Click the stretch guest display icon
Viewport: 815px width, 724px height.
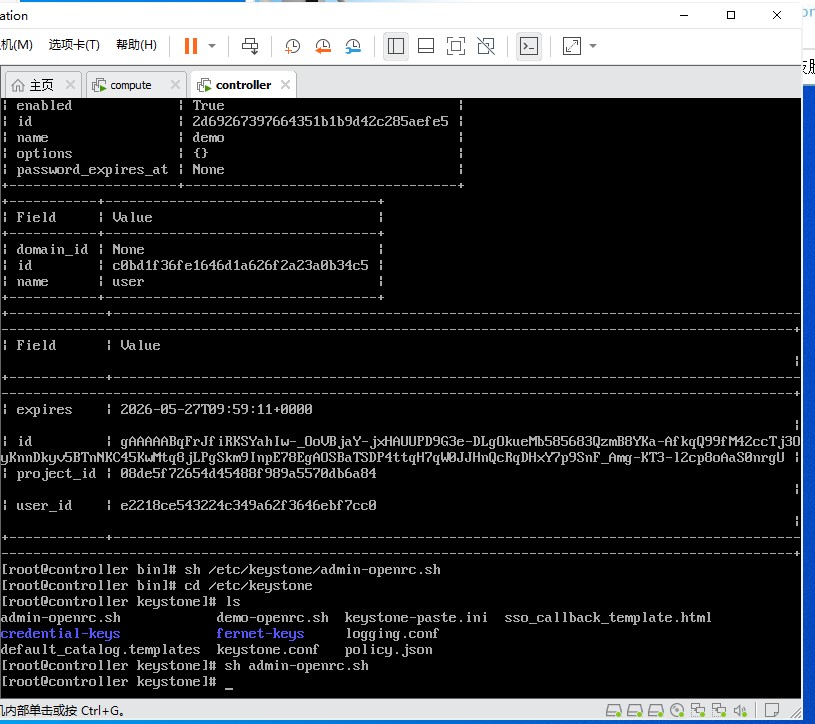572,46
